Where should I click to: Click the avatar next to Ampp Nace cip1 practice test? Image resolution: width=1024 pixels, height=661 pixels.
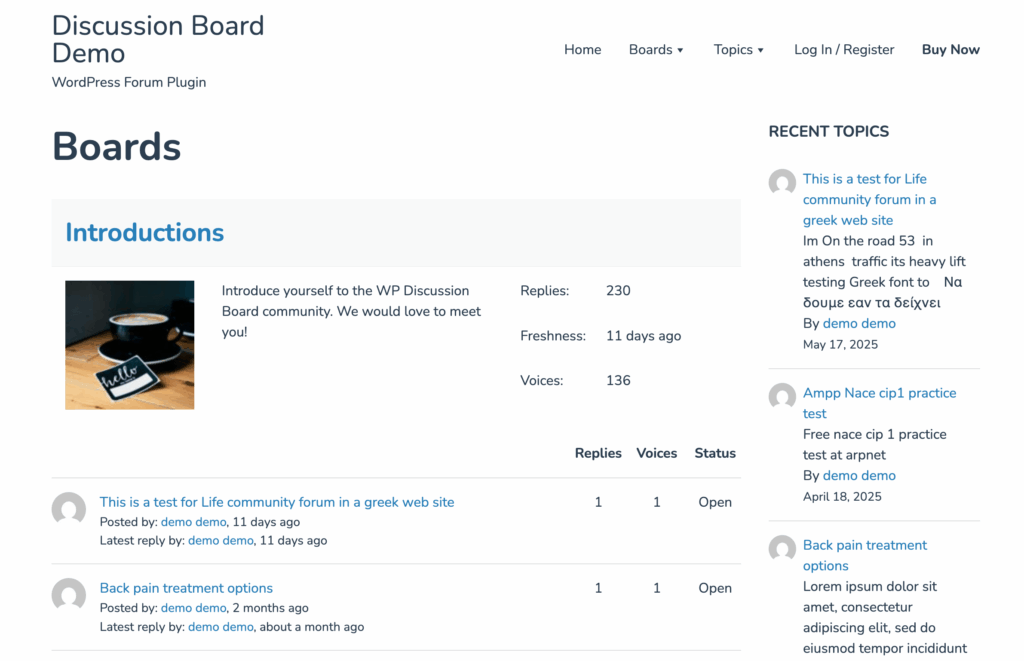[x=782, y=397]
